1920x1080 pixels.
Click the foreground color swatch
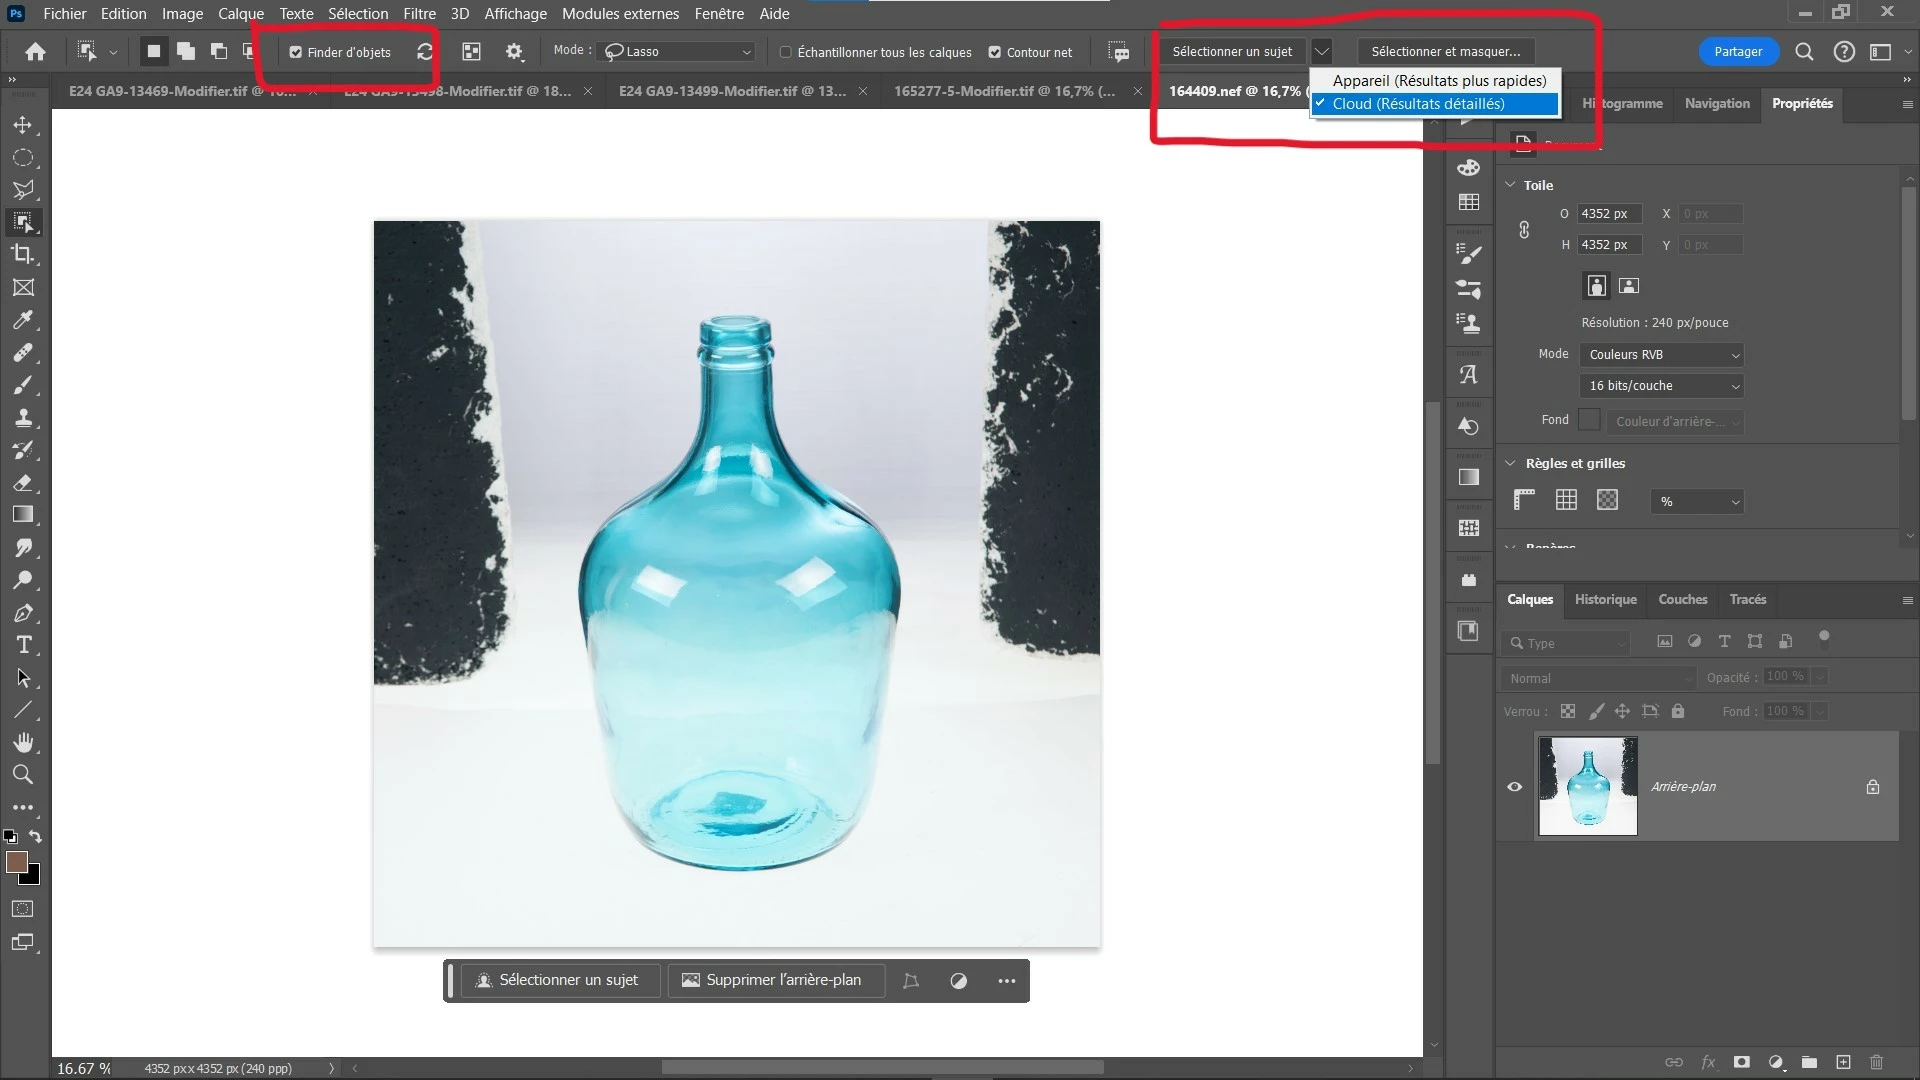pyautogui.click(x=16, y=862)
